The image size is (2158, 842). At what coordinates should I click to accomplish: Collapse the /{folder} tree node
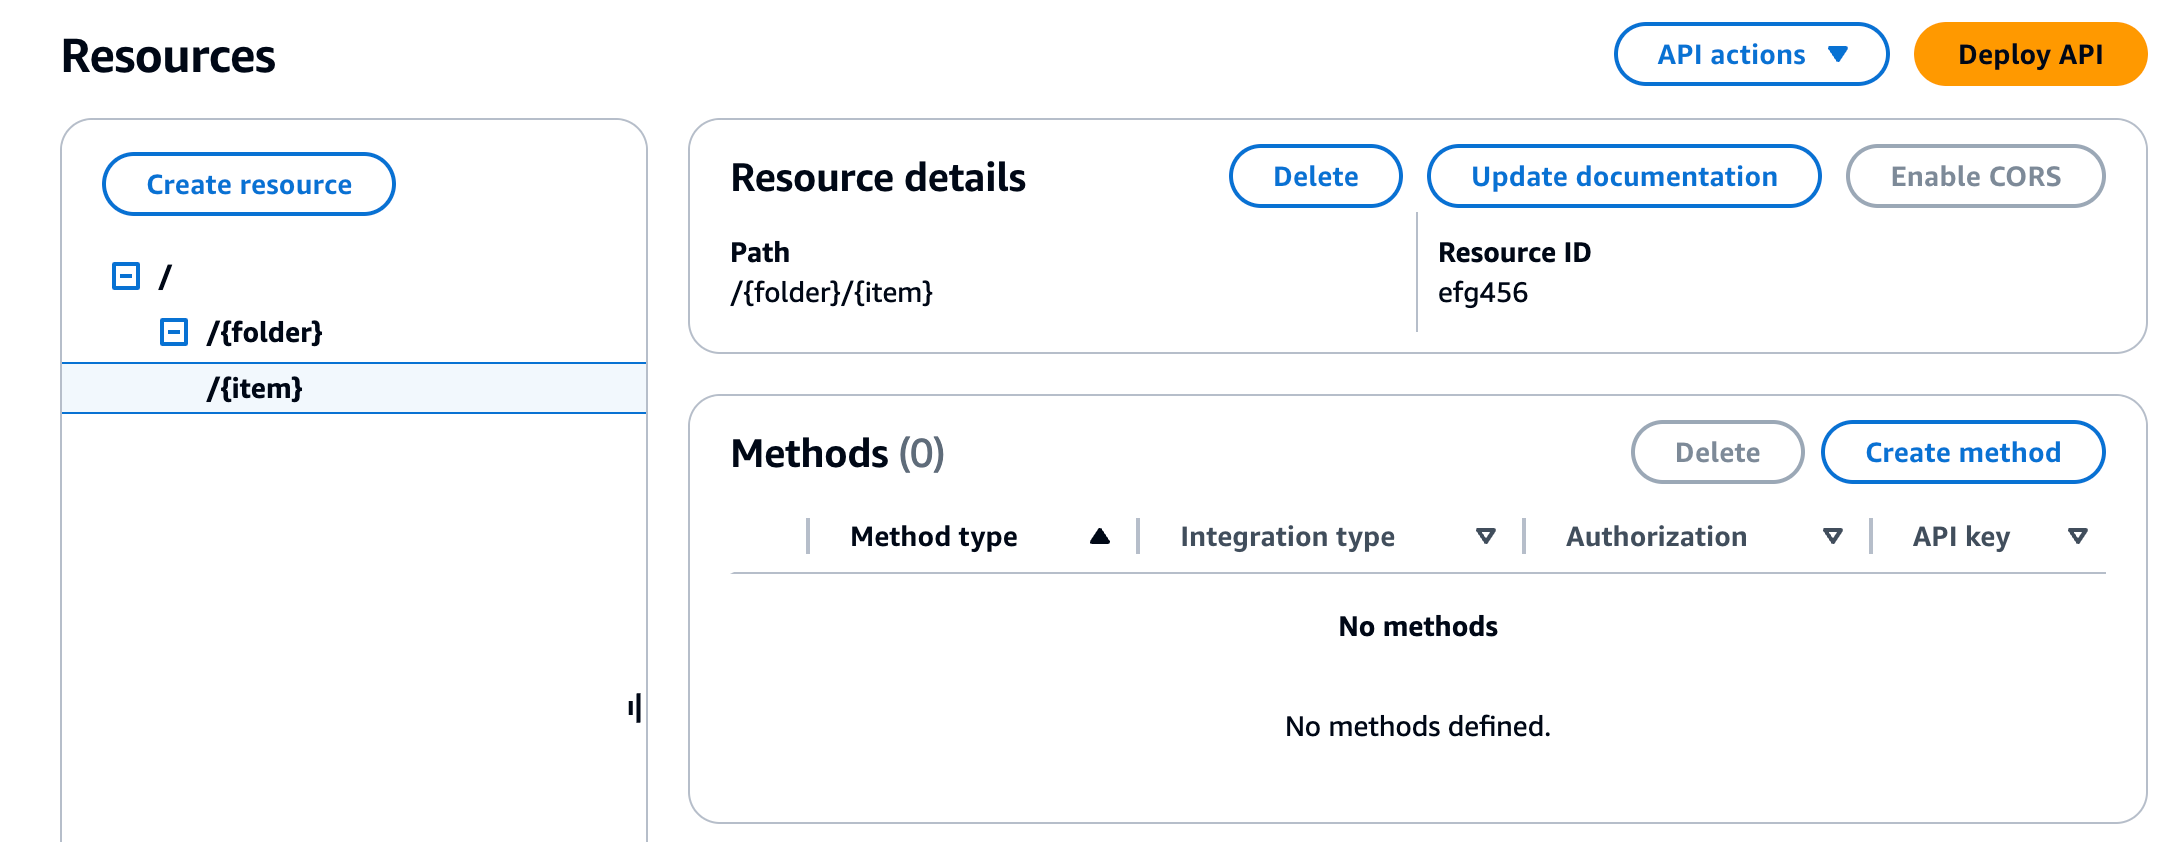click(x=176, y=331)
